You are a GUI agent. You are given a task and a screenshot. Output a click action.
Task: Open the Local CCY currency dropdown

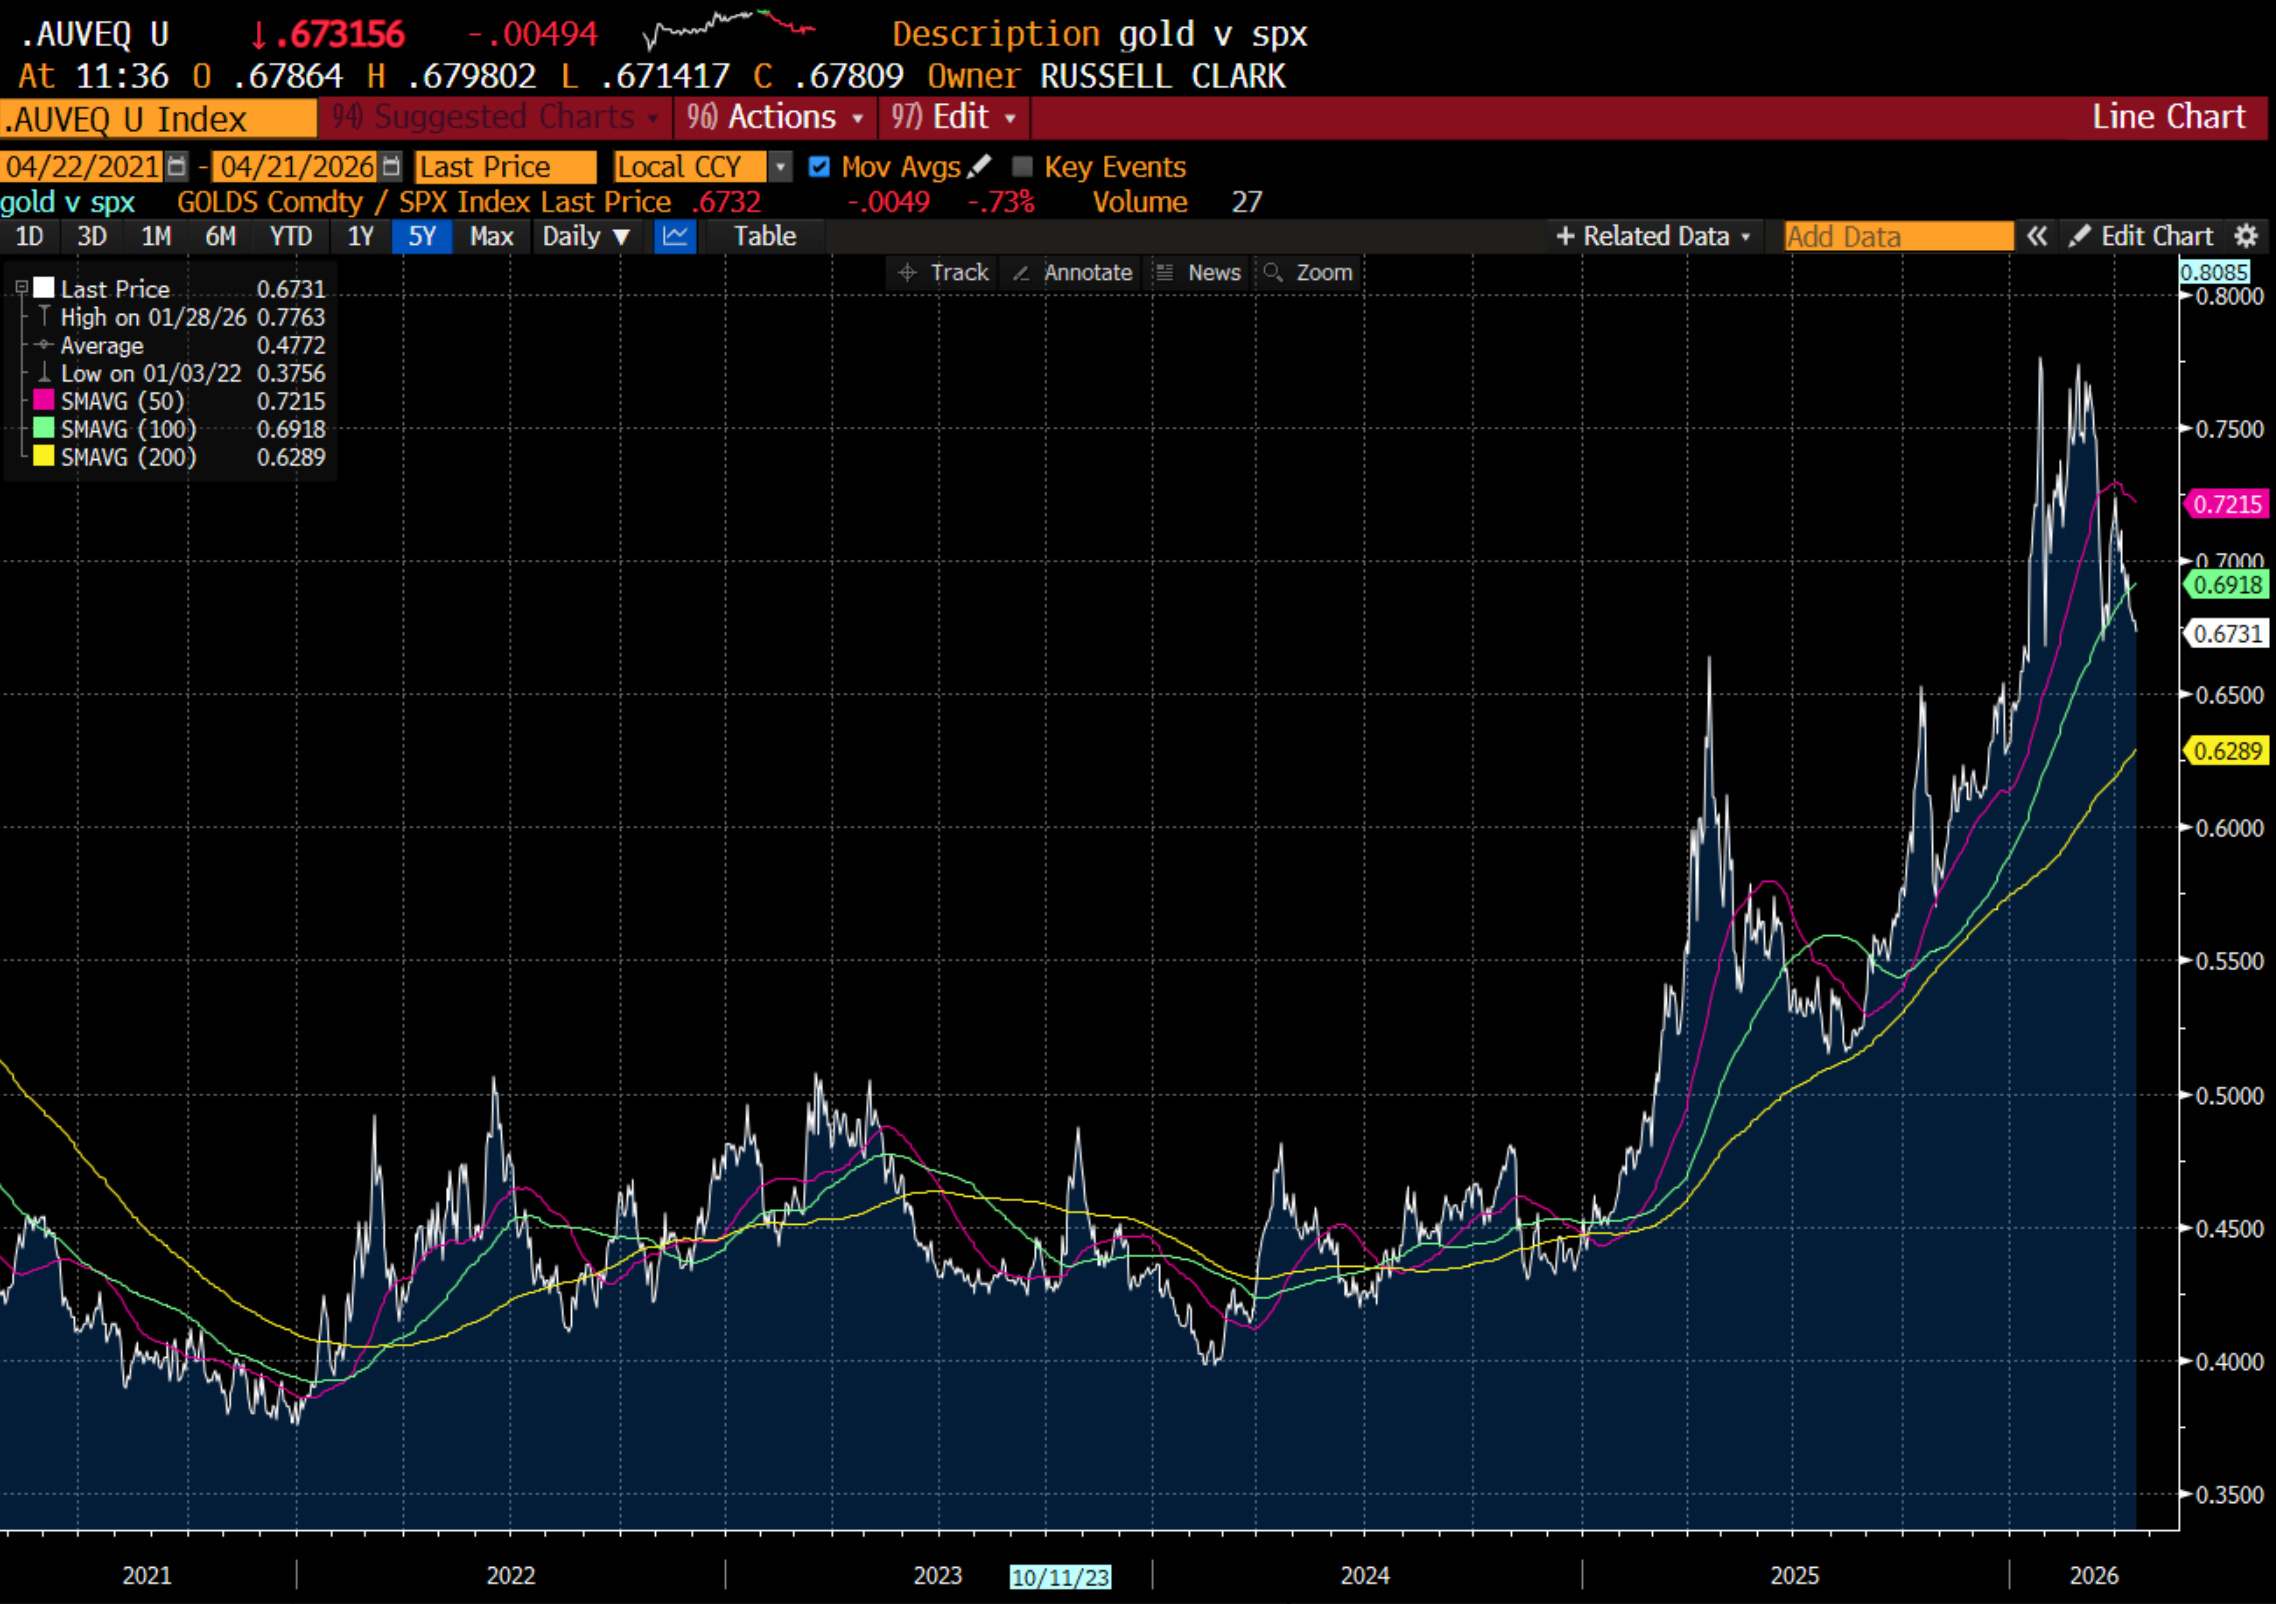(x=780, y=166)
